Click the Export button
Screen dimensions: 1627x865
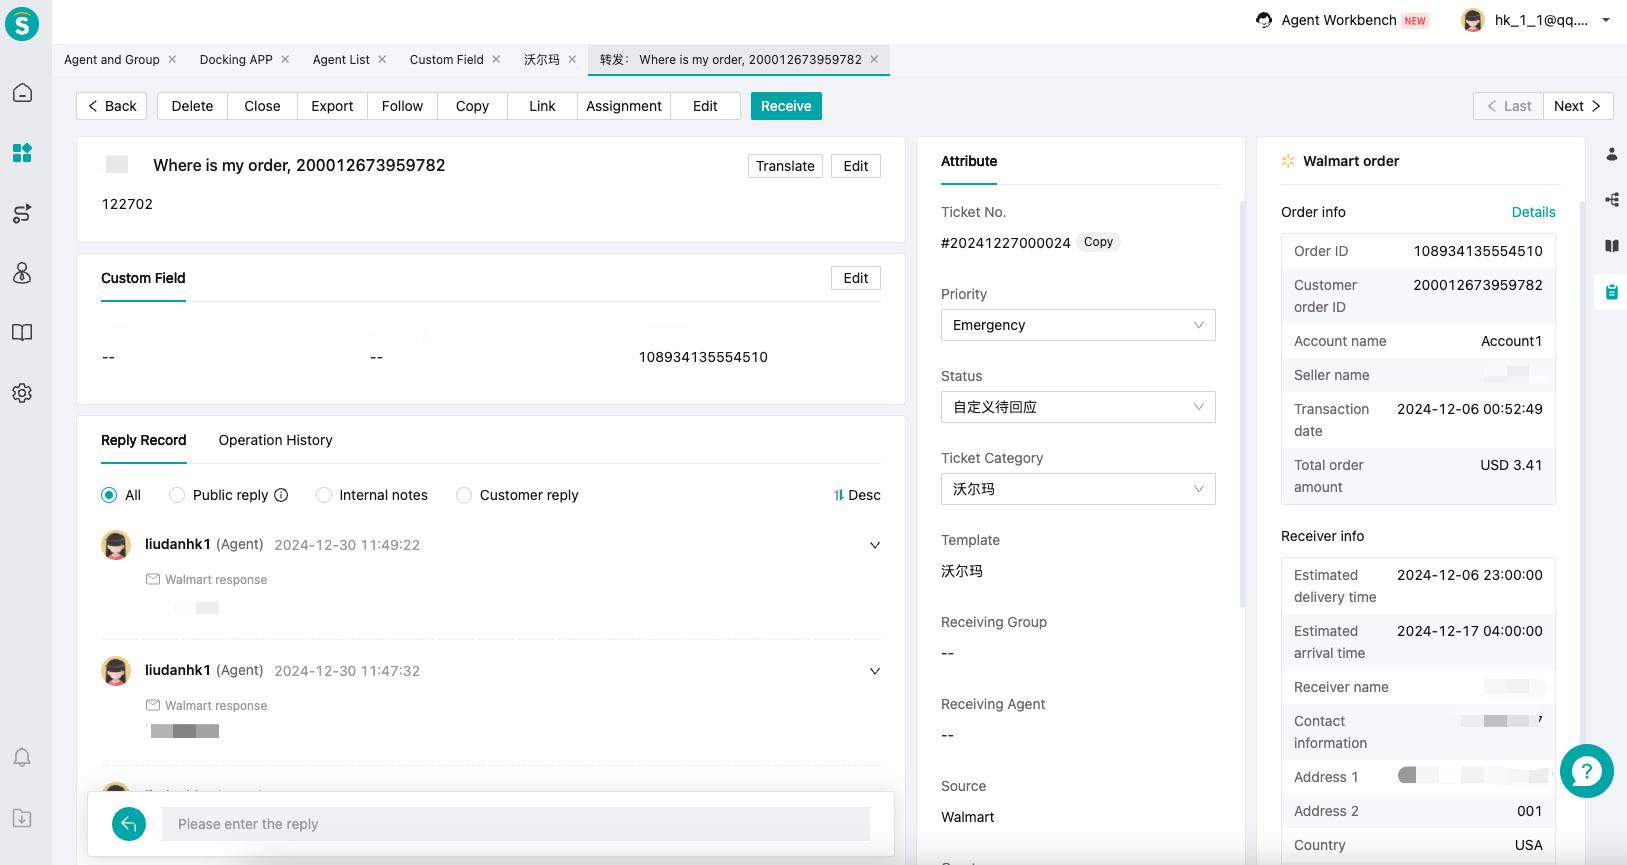click(x=332, y=106)
